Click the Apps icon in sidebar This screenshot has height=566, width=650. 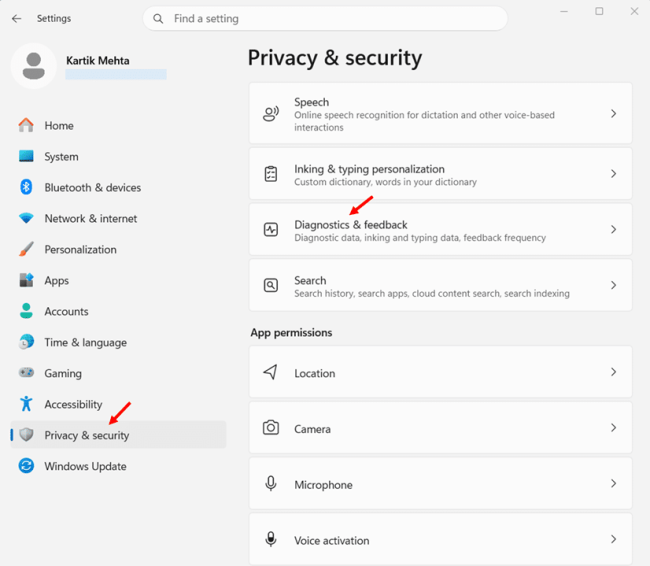[26, 280]
